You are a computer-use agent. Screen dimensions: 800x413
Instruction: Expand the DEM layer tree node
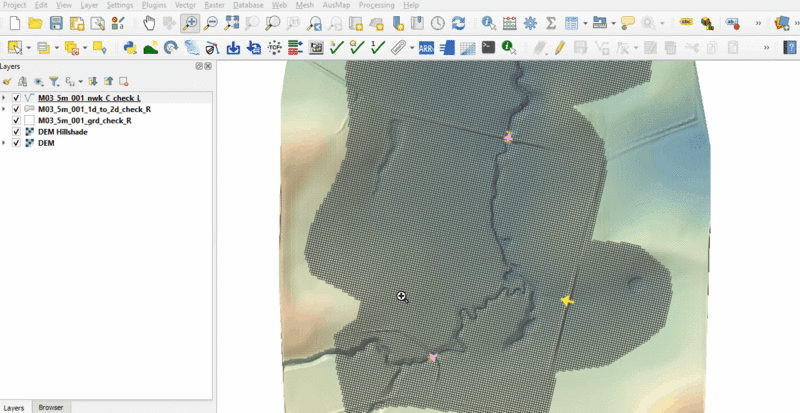[5, 143]
